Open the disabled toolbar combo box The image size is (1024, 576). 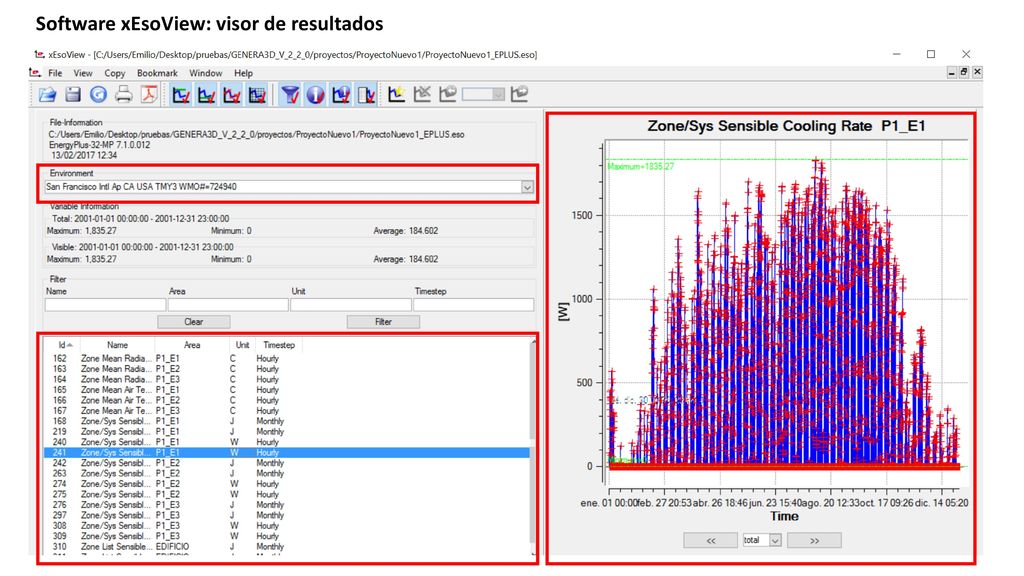483,94
